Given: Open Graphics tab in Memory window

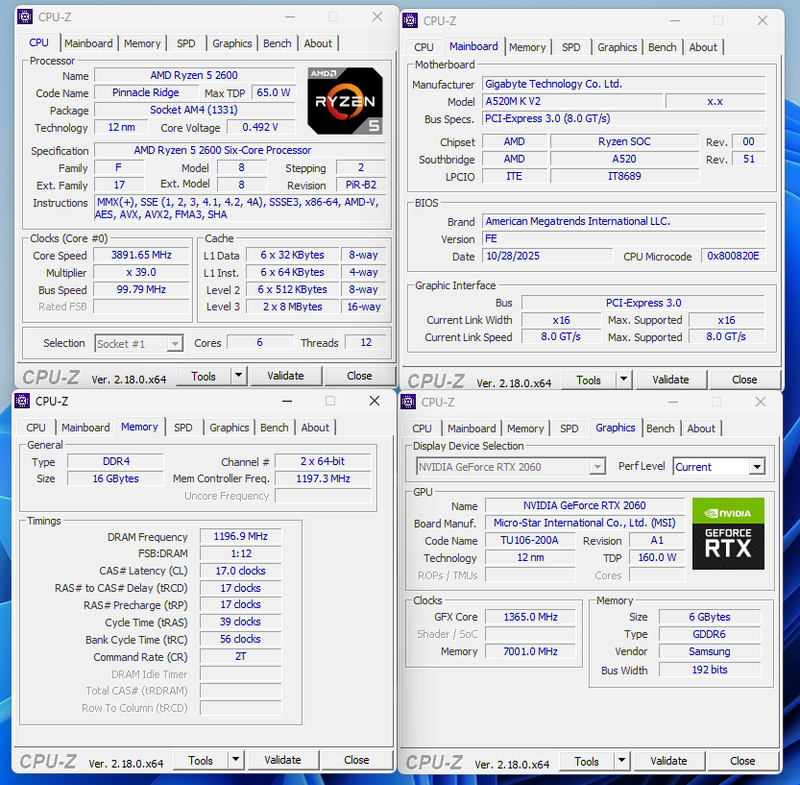Looking at the screenshot, I should pos(229,427).
